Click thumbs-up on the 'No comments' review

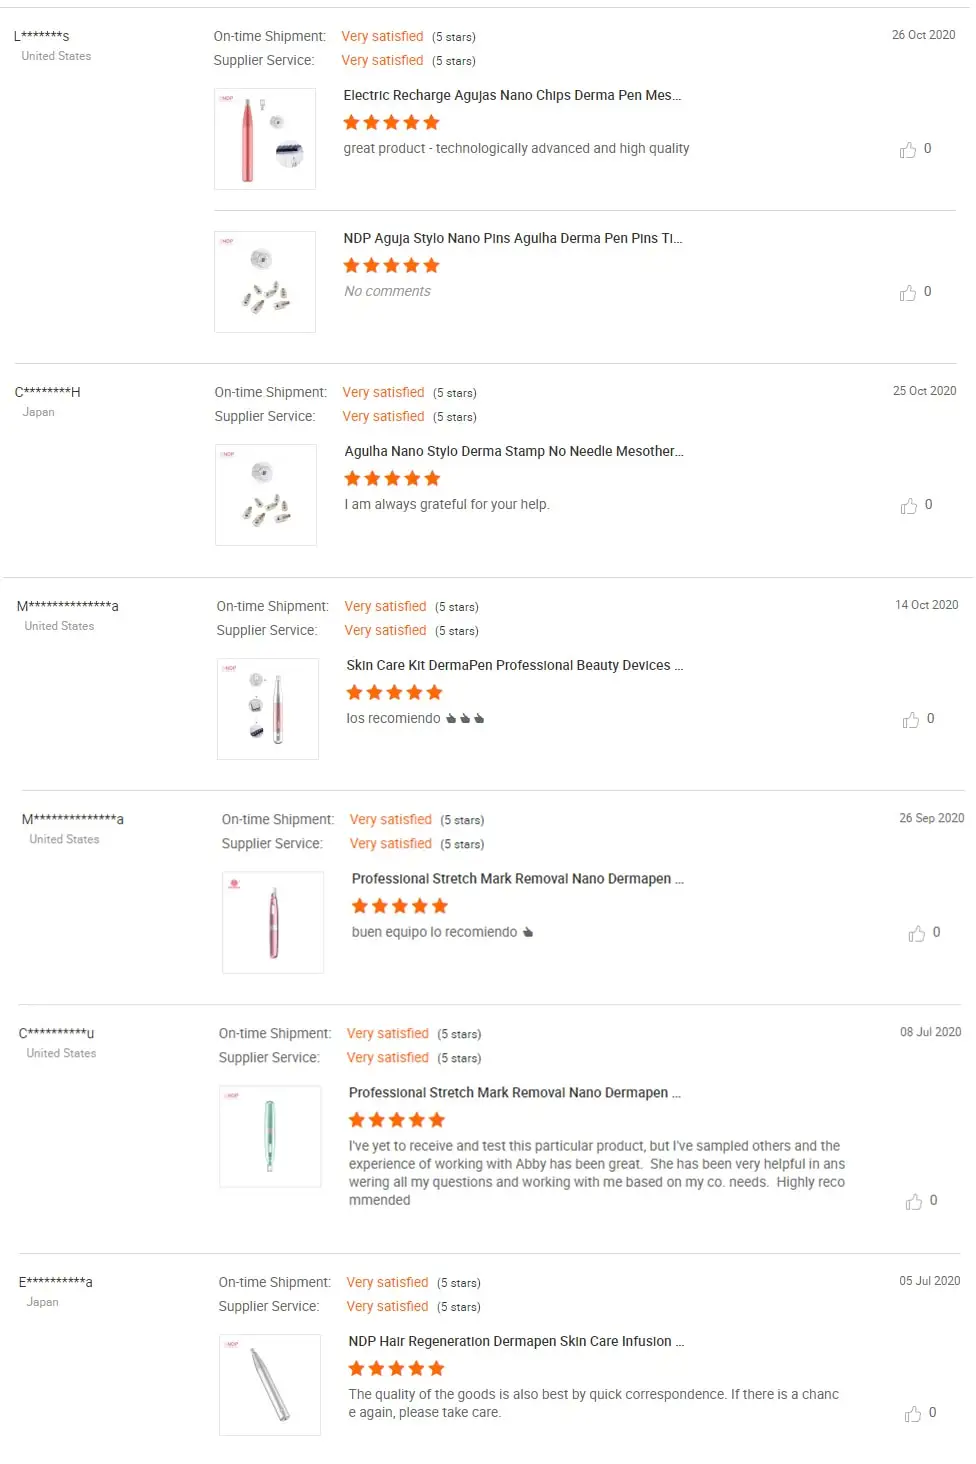click(x=908, y=293)
